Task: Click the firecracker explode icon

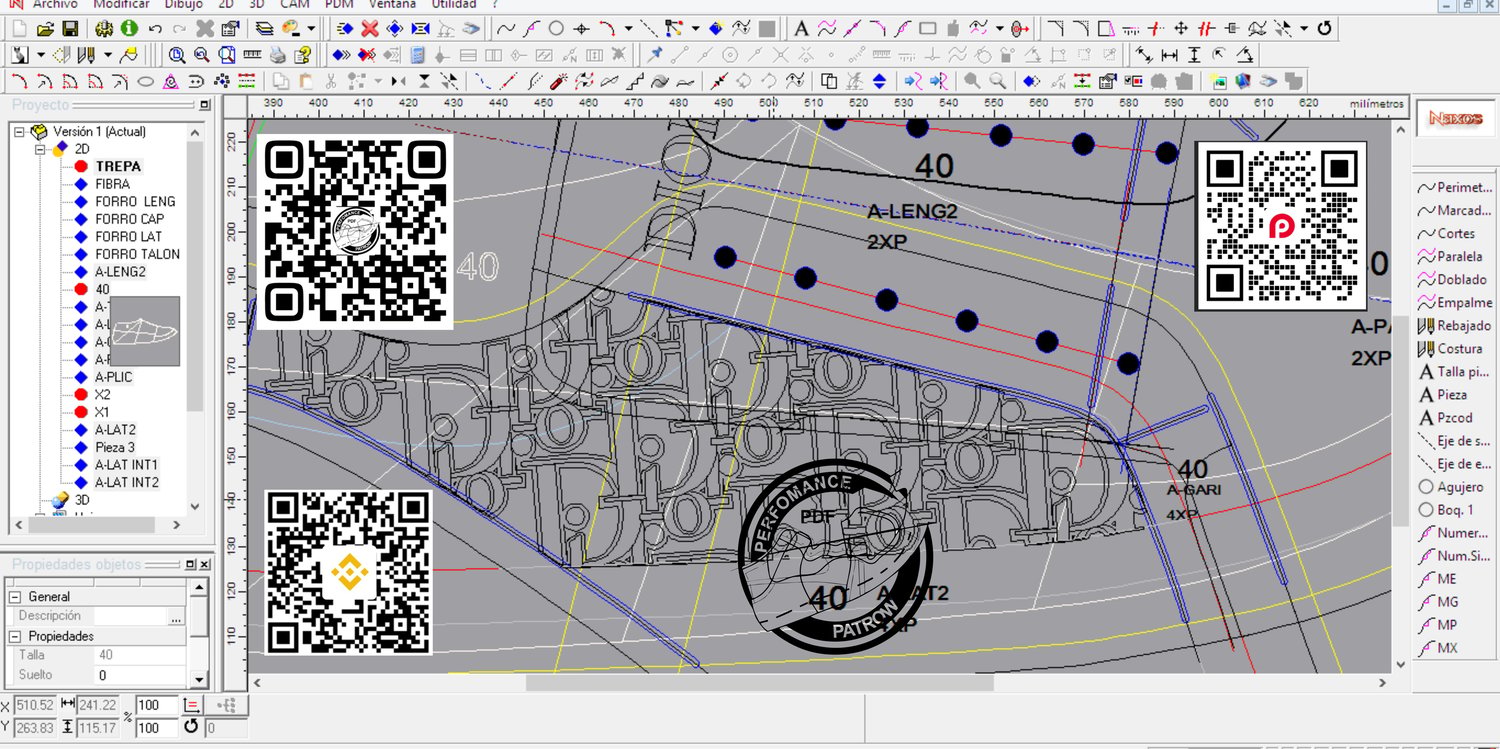Action: pyautogui.click(x=559, y=81)
